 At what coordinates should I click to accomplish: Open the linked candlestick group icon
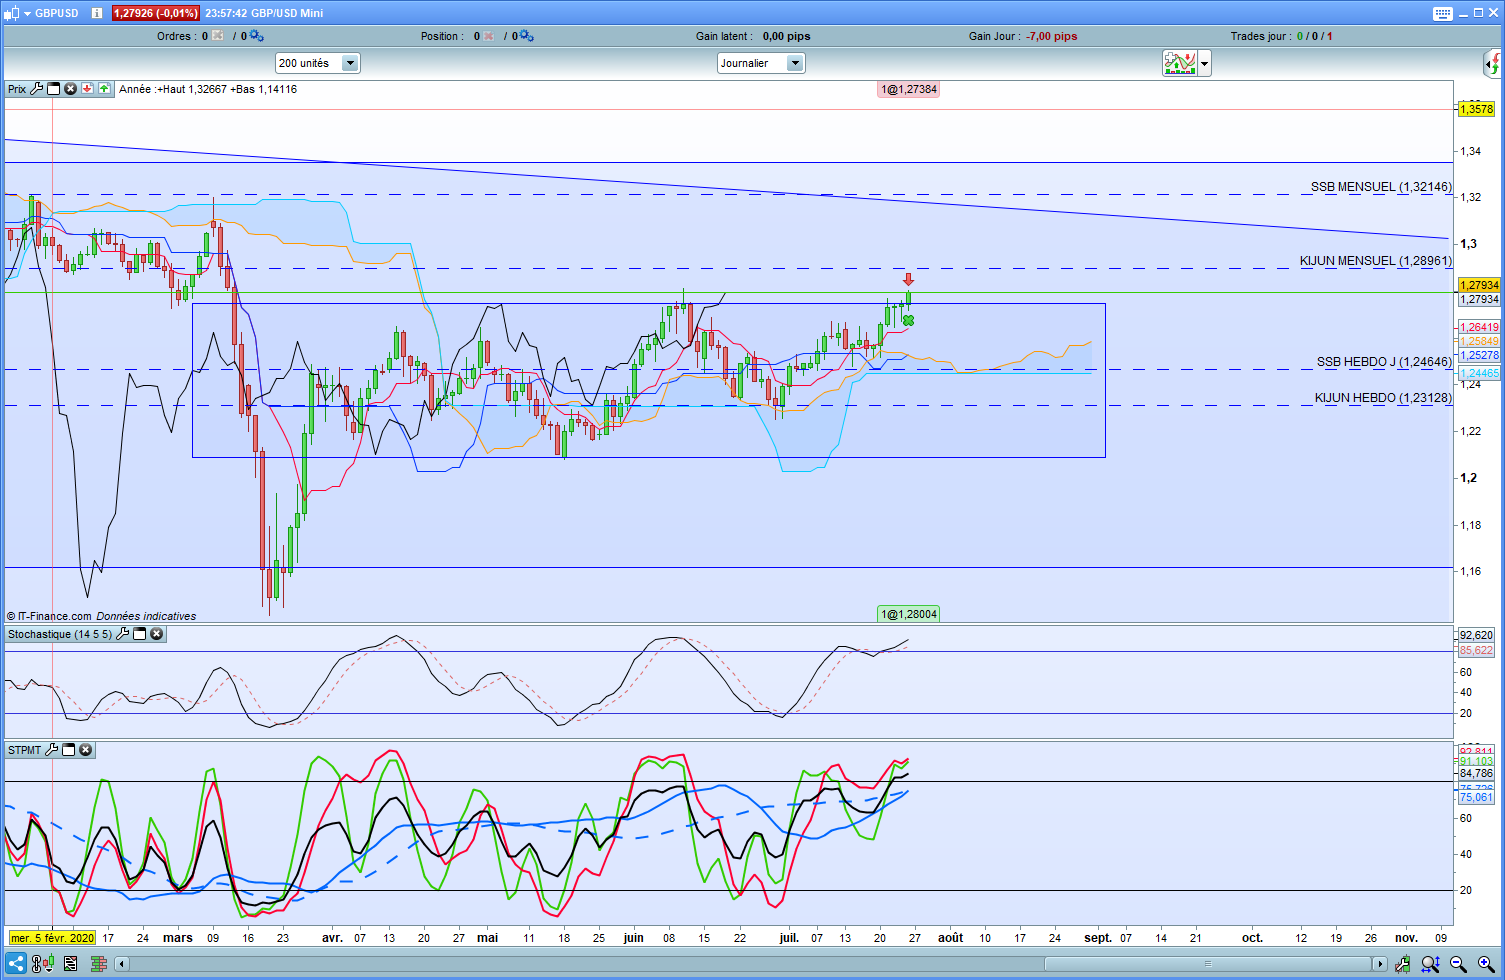click(43, 964)
